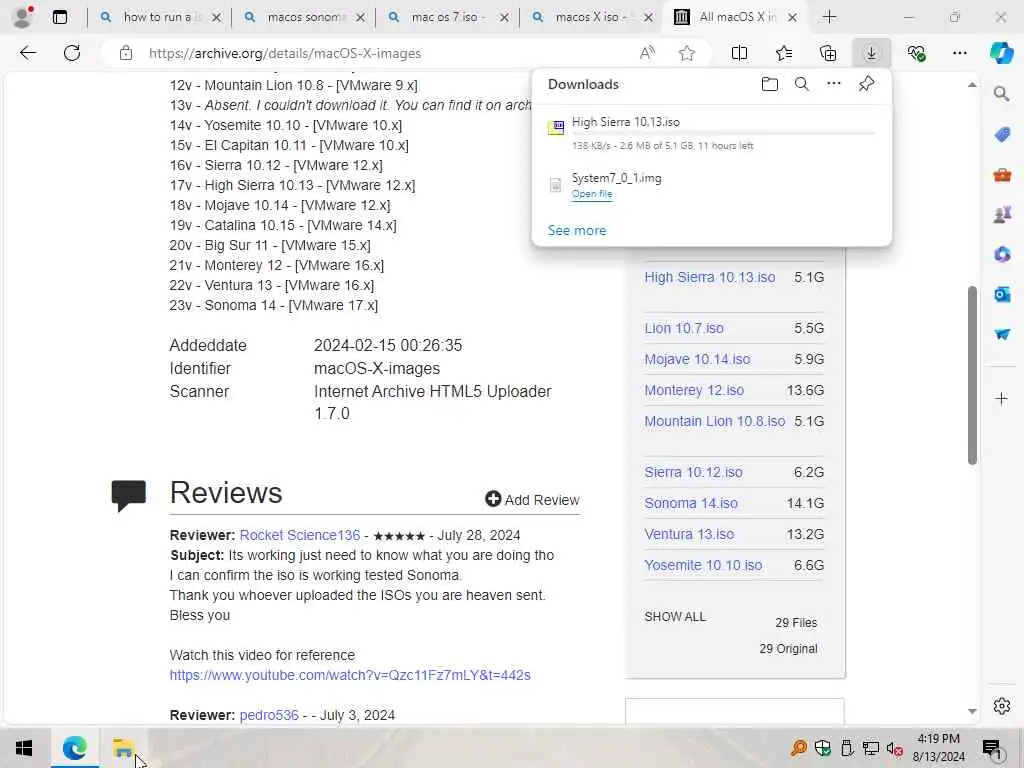Launch Copilot from the top-right icon

tap(1001, 53)
